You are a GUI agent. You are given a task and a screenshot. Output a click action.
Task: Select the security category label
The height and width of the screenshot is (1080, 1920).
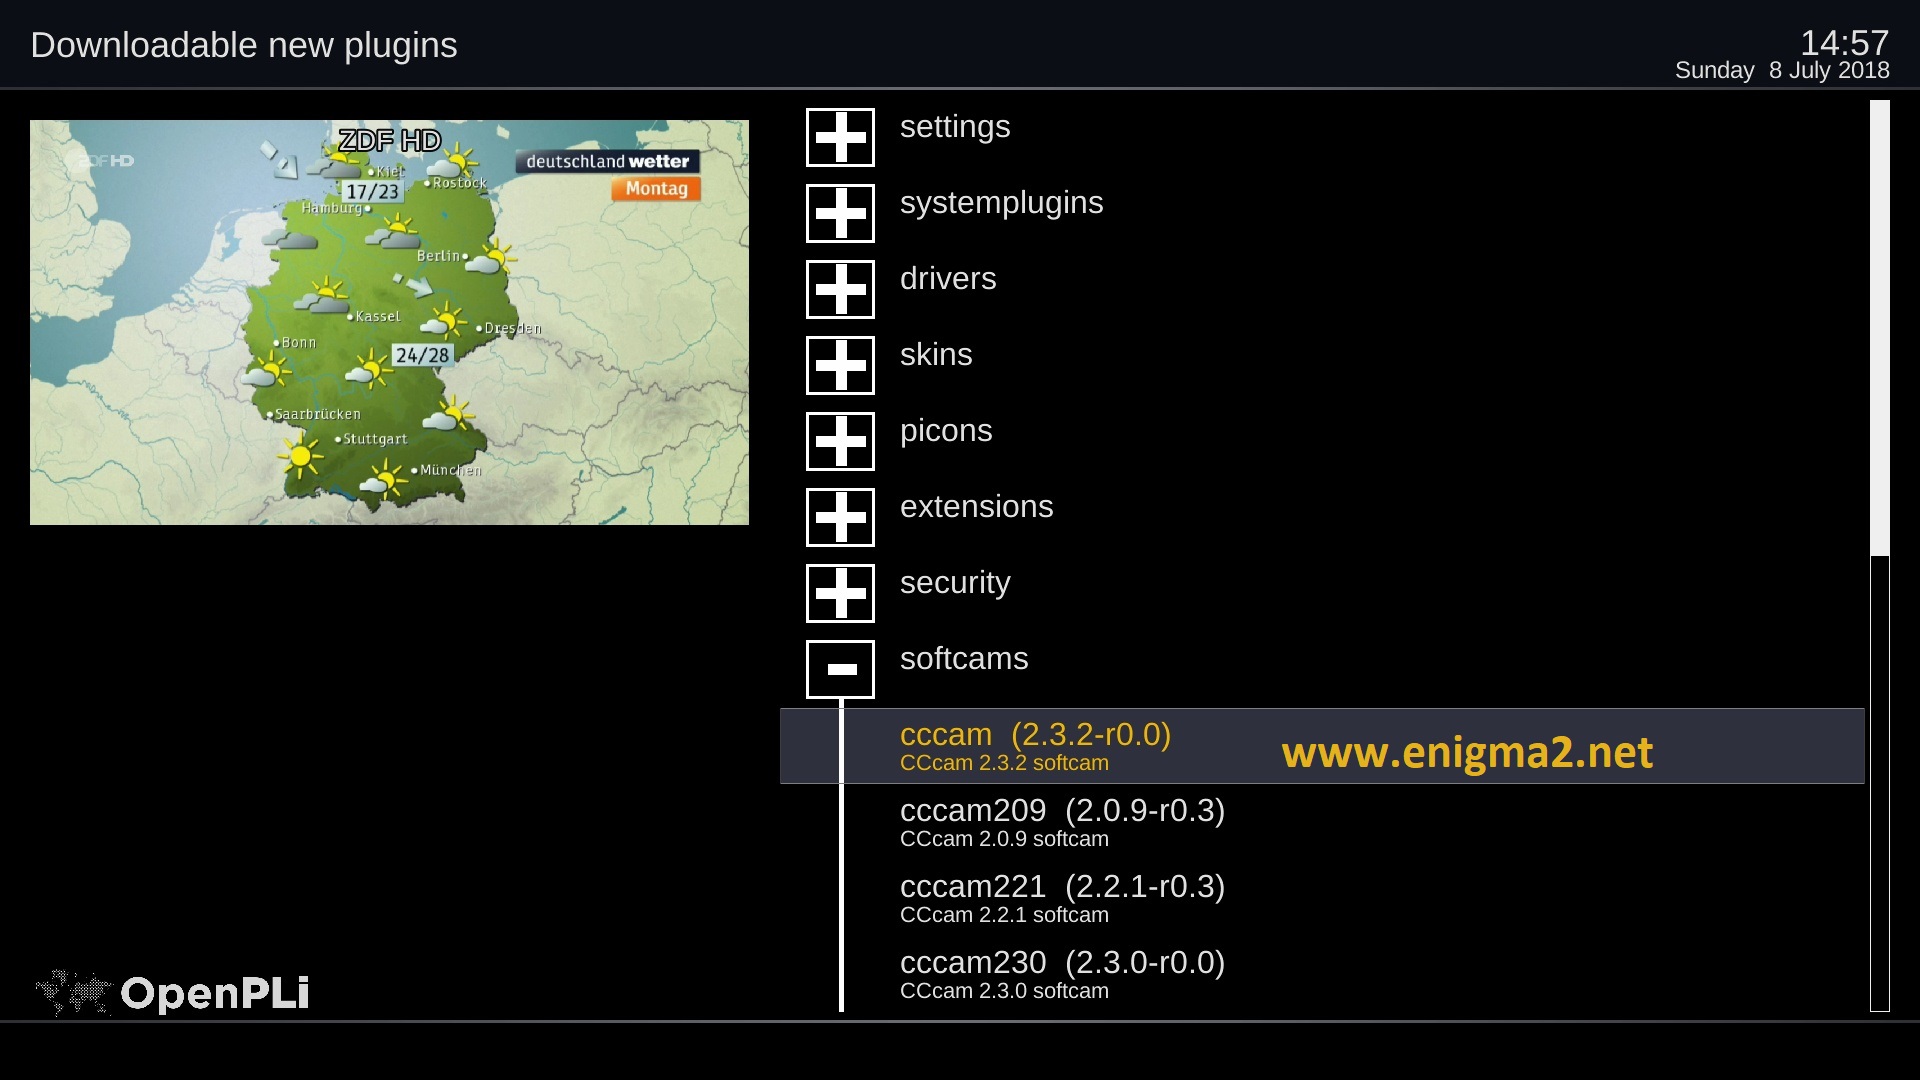955,584
